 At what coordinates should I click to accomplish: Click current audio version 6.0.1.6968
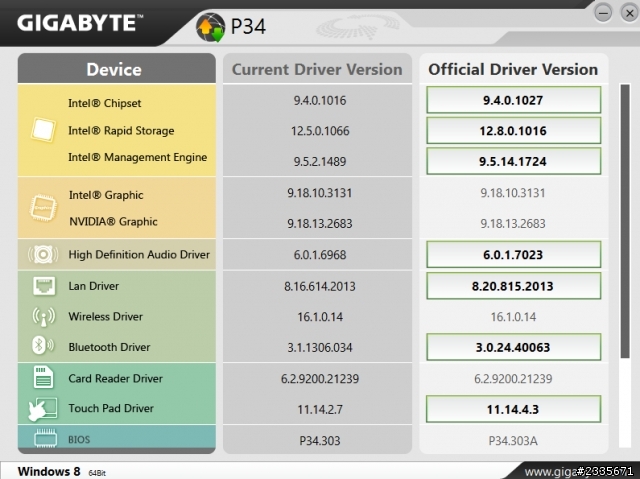[320, 255]
